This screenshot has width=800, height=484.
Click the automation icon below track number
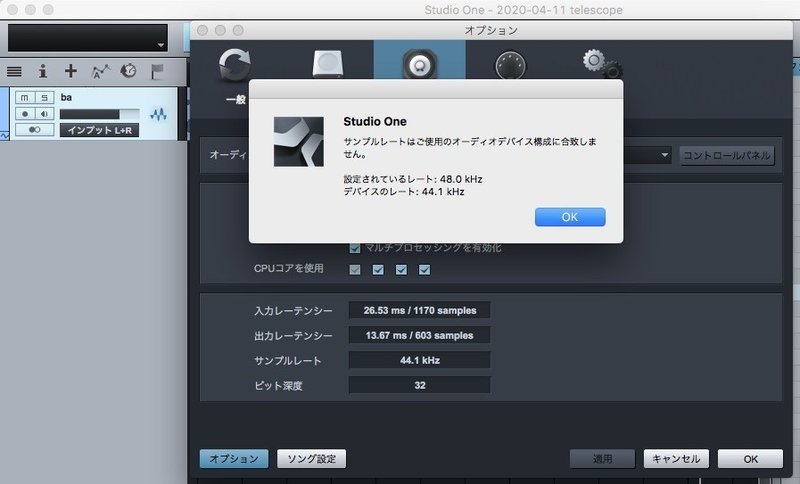[4, 136]
